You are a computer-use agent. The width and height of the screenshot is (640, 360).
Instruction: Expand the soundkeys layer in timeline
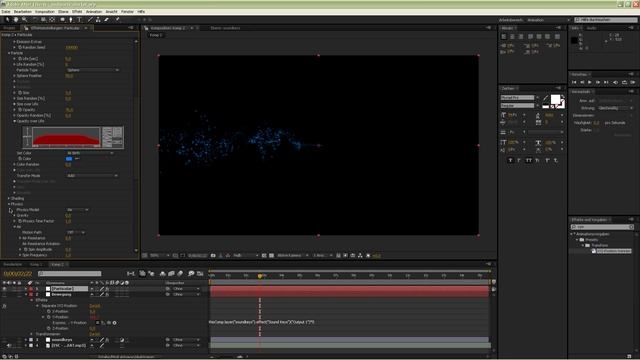pyautogui.click(x=26, y=340)
